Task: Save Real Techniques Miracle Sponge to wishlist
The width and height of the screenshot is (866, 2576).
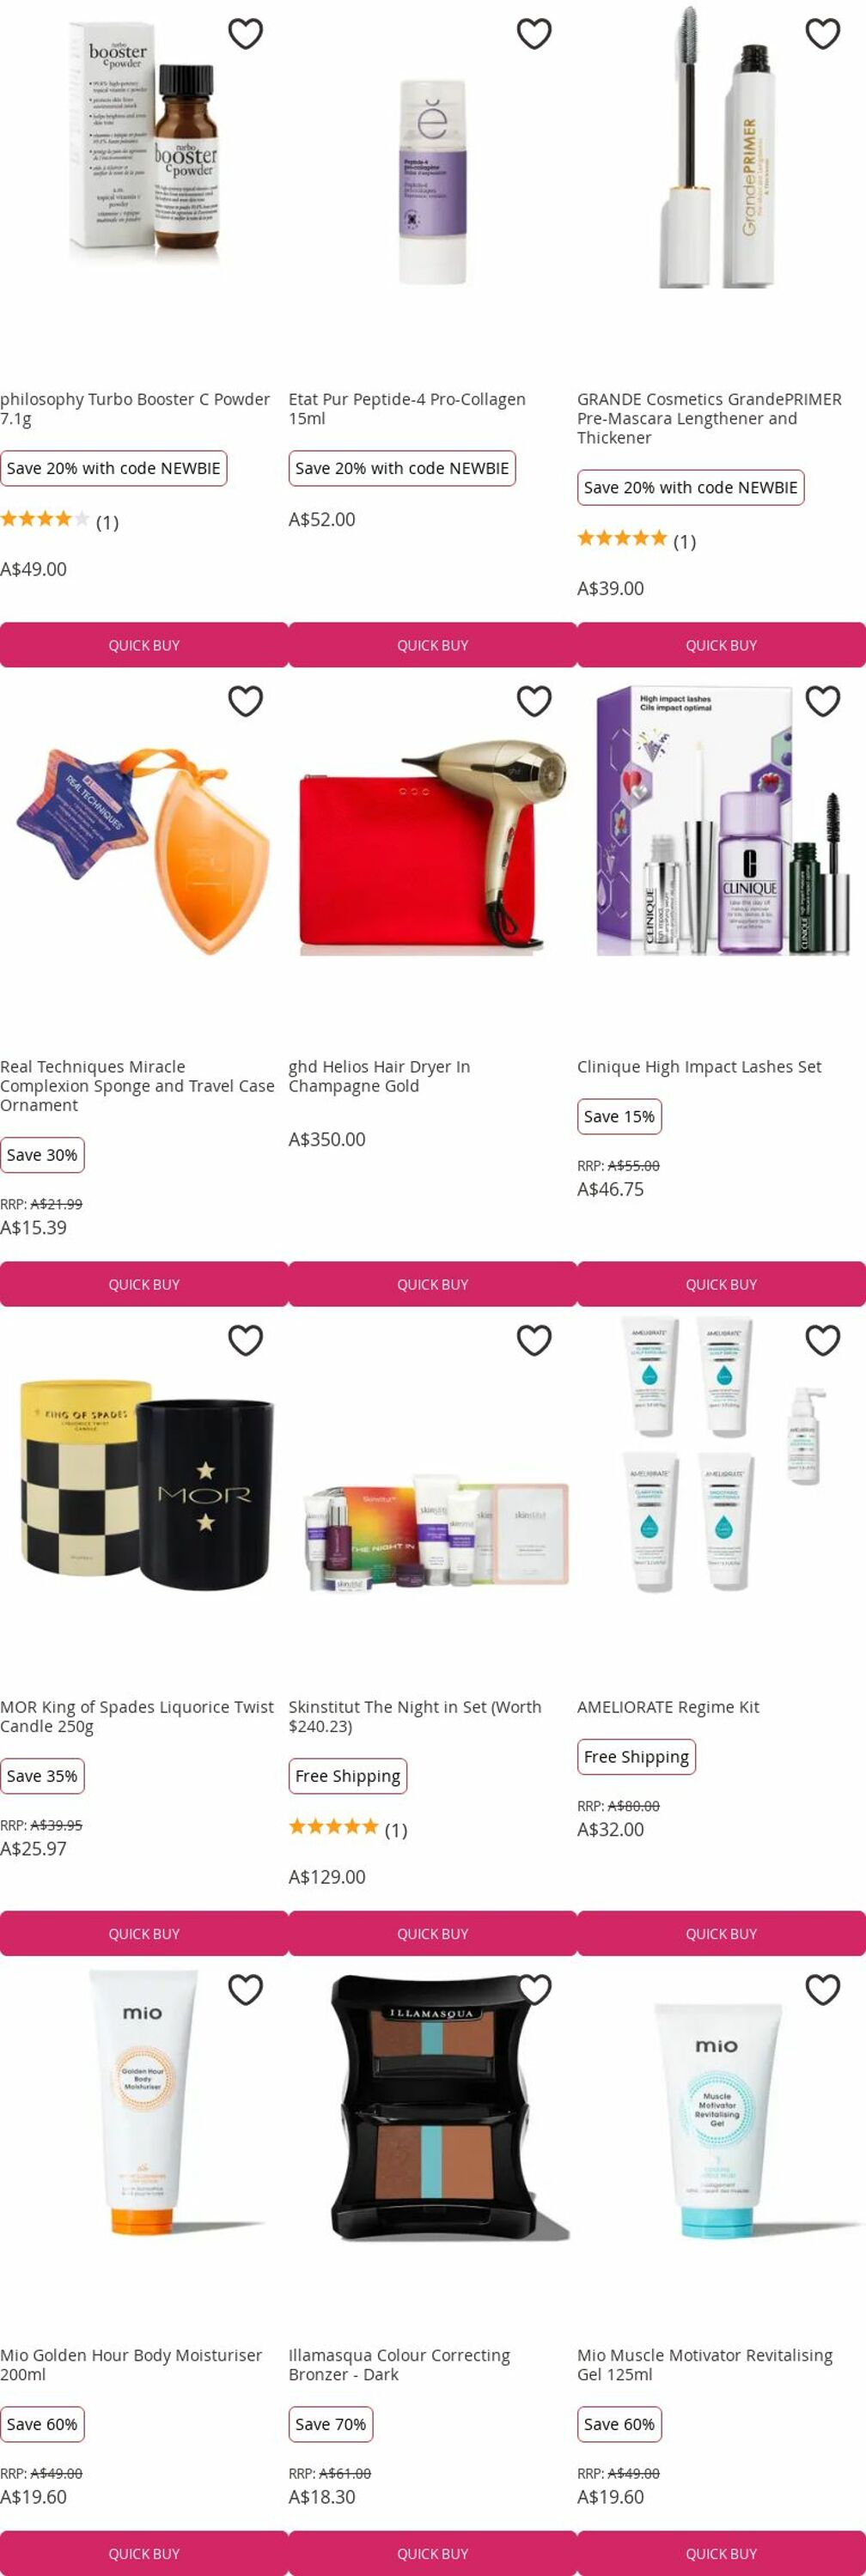Action: [x=245, y=701]
